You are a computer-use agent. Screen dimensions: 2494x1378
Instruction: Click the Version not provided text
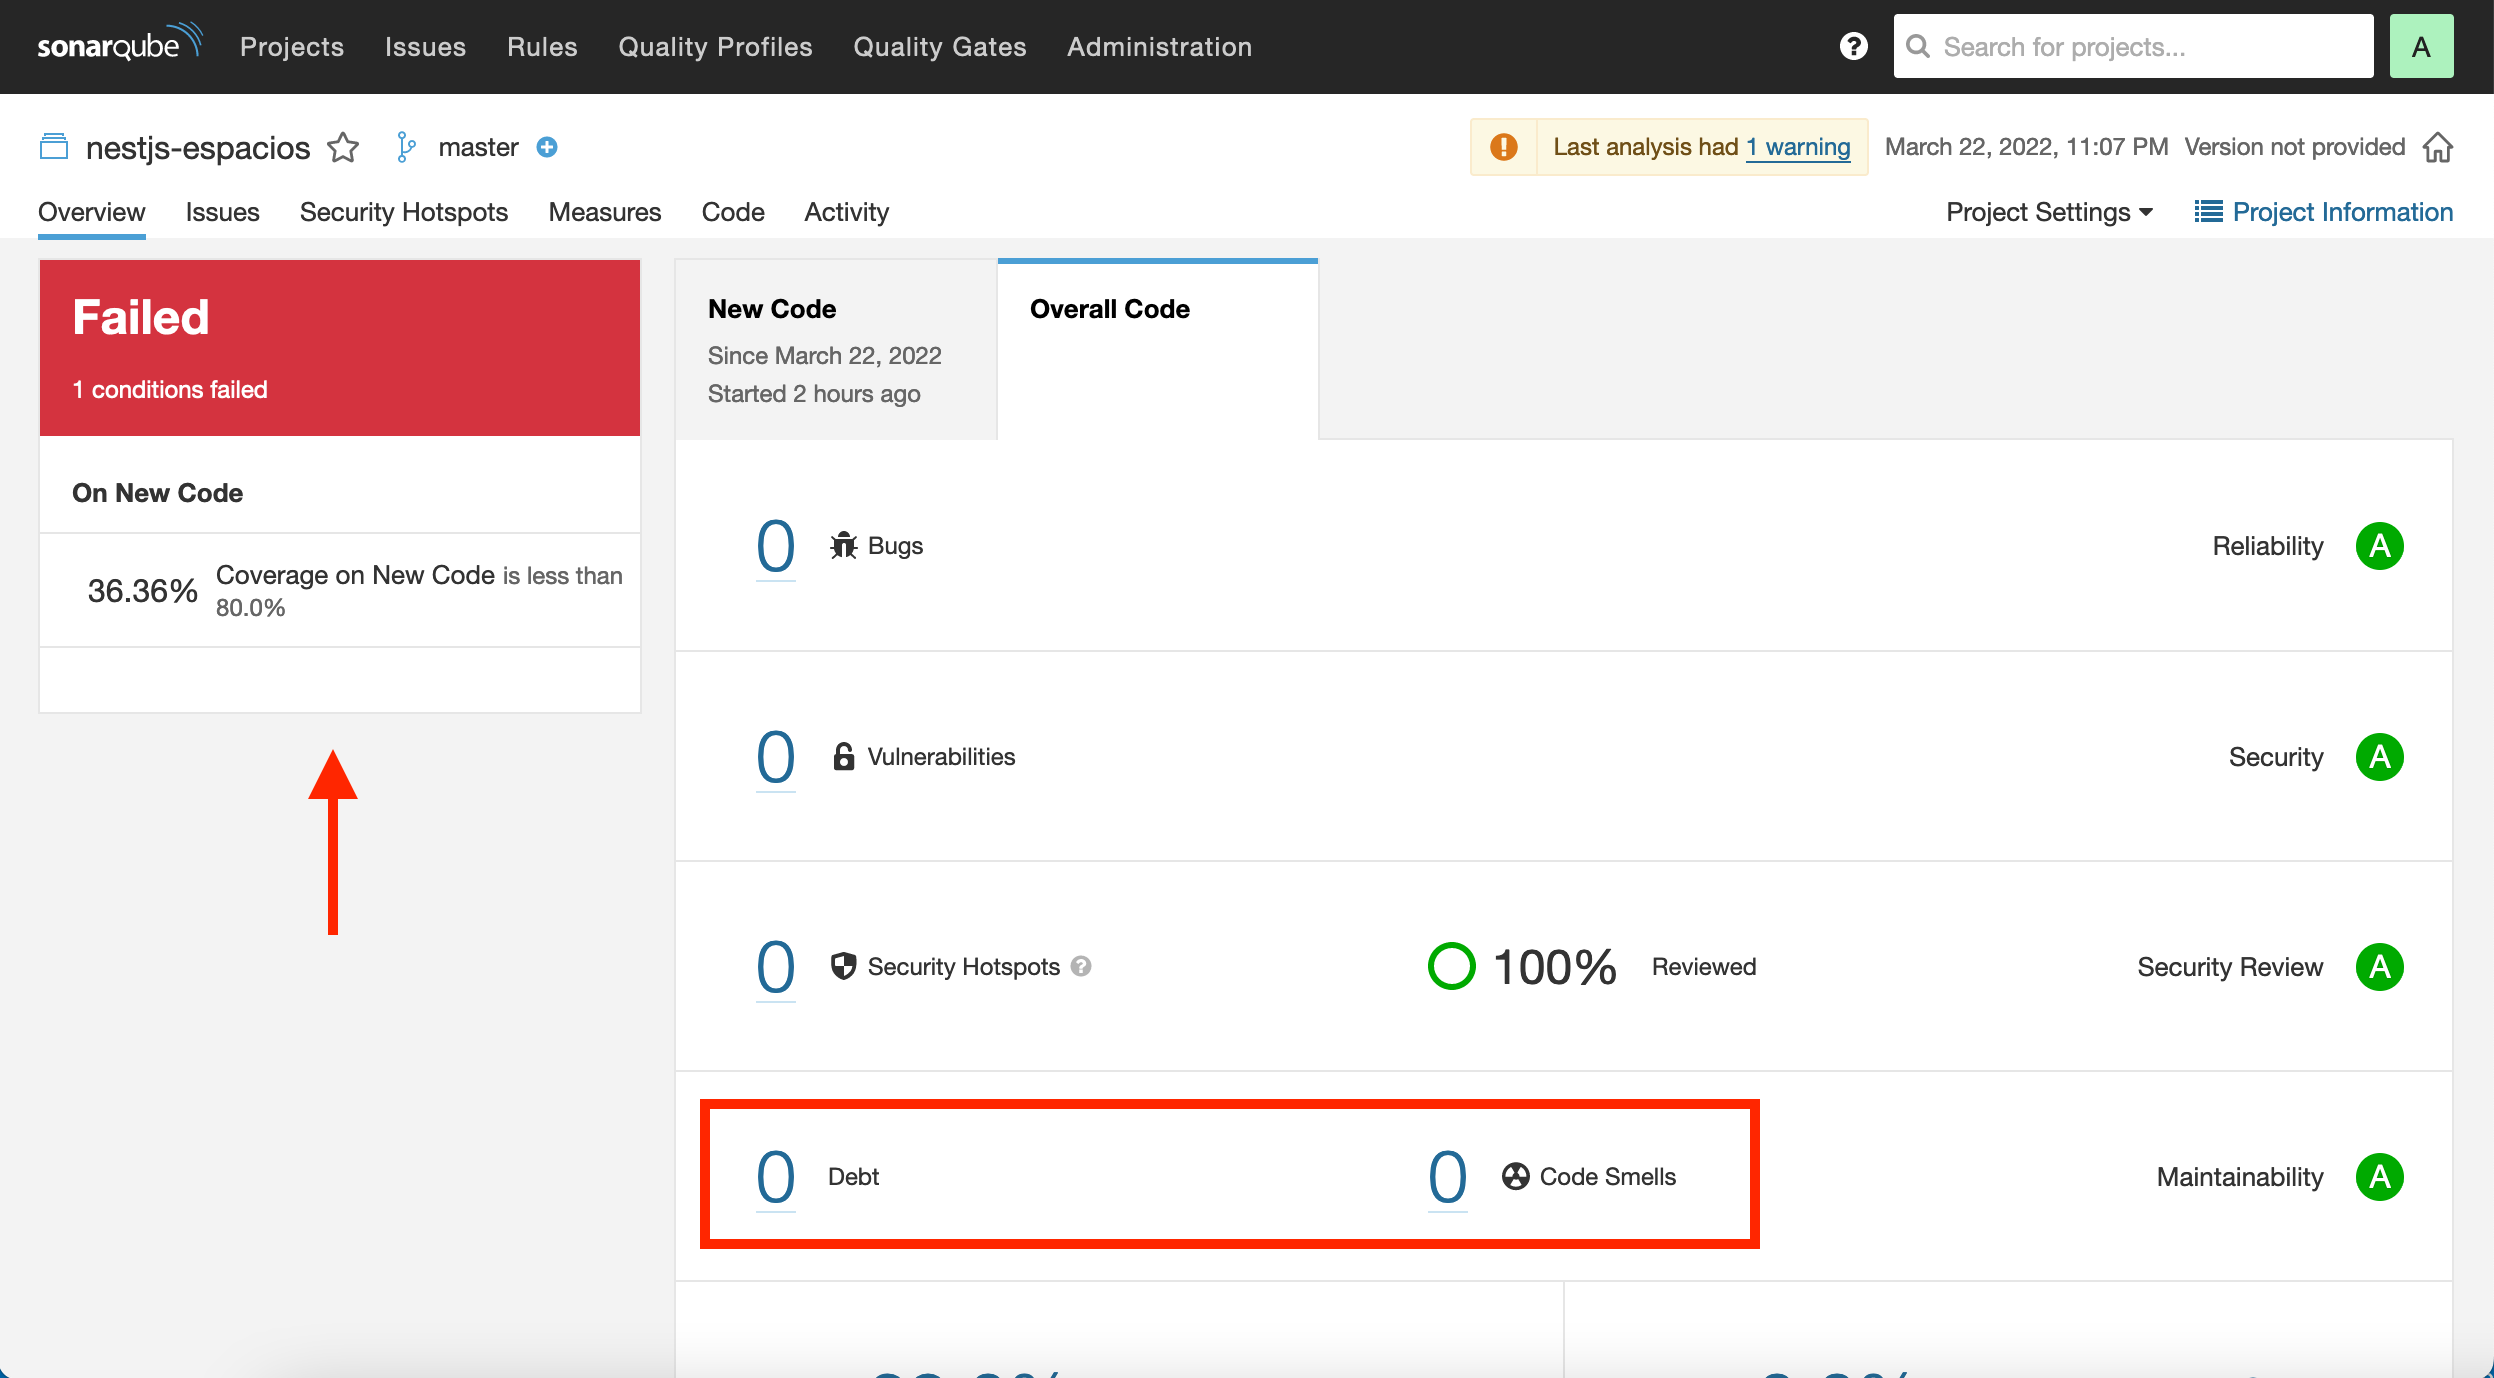click(x=2294, y=147)
